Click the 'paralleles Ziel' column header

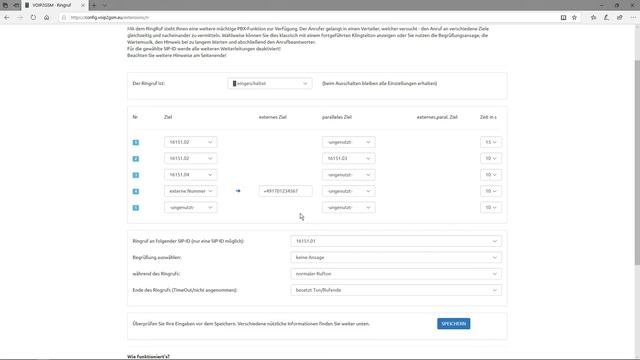point(337,117)
